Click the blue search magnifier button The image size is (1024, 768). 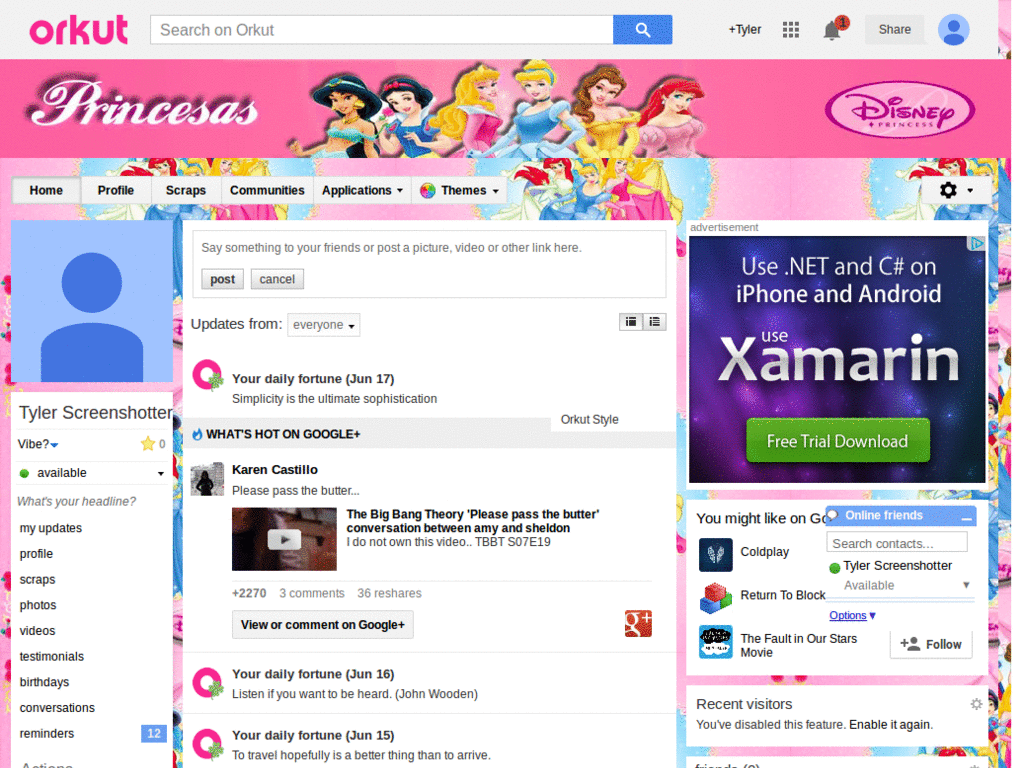tap(642, 30)
